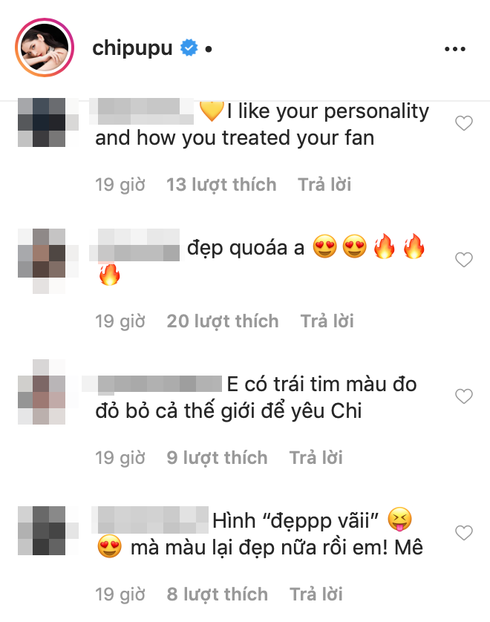The height and width of the screenshot is (622, 490).
Task: Reply to the "I like your personality" comment
Action: coord(325,185)
